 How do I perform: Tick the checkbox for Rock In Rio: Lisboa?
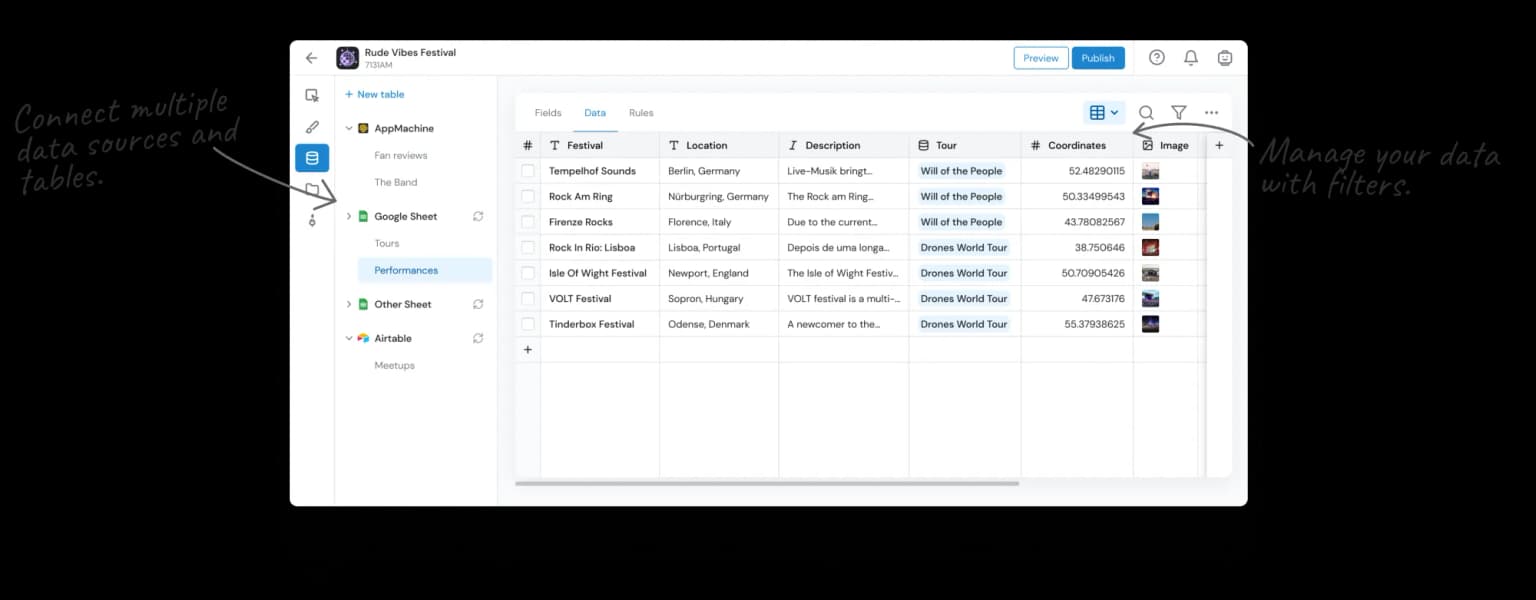click(x=527, y=247)
